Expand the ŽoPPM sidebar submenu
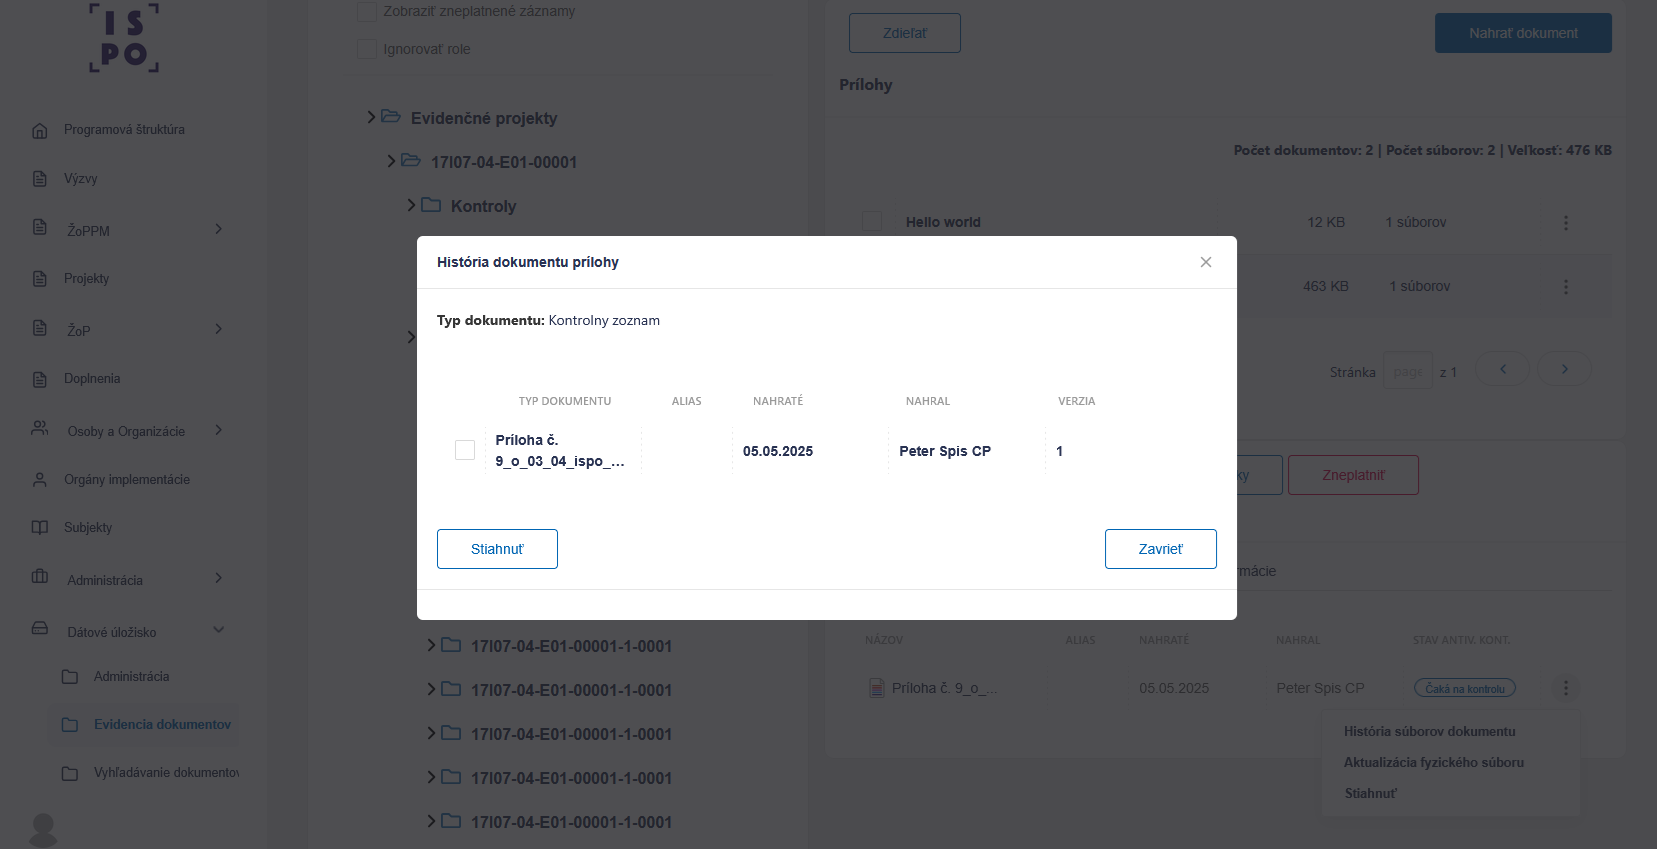Image resolution: width=1657 pixels, height=849 pixels. [219, 229]
